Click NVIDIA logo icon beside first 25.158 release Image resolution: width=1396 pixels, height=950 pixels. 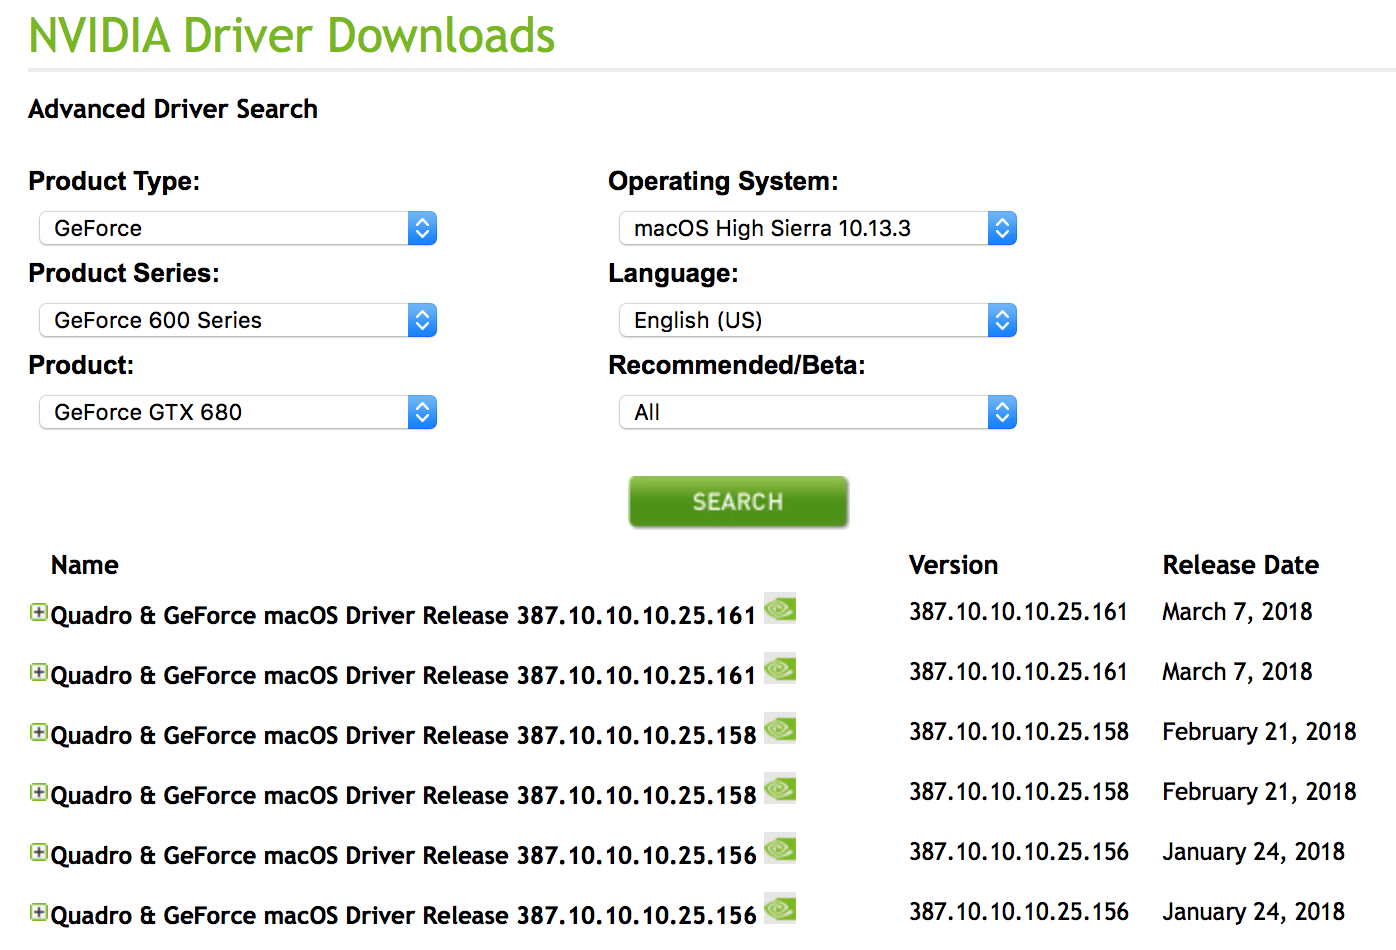click(x=780, y=728)
